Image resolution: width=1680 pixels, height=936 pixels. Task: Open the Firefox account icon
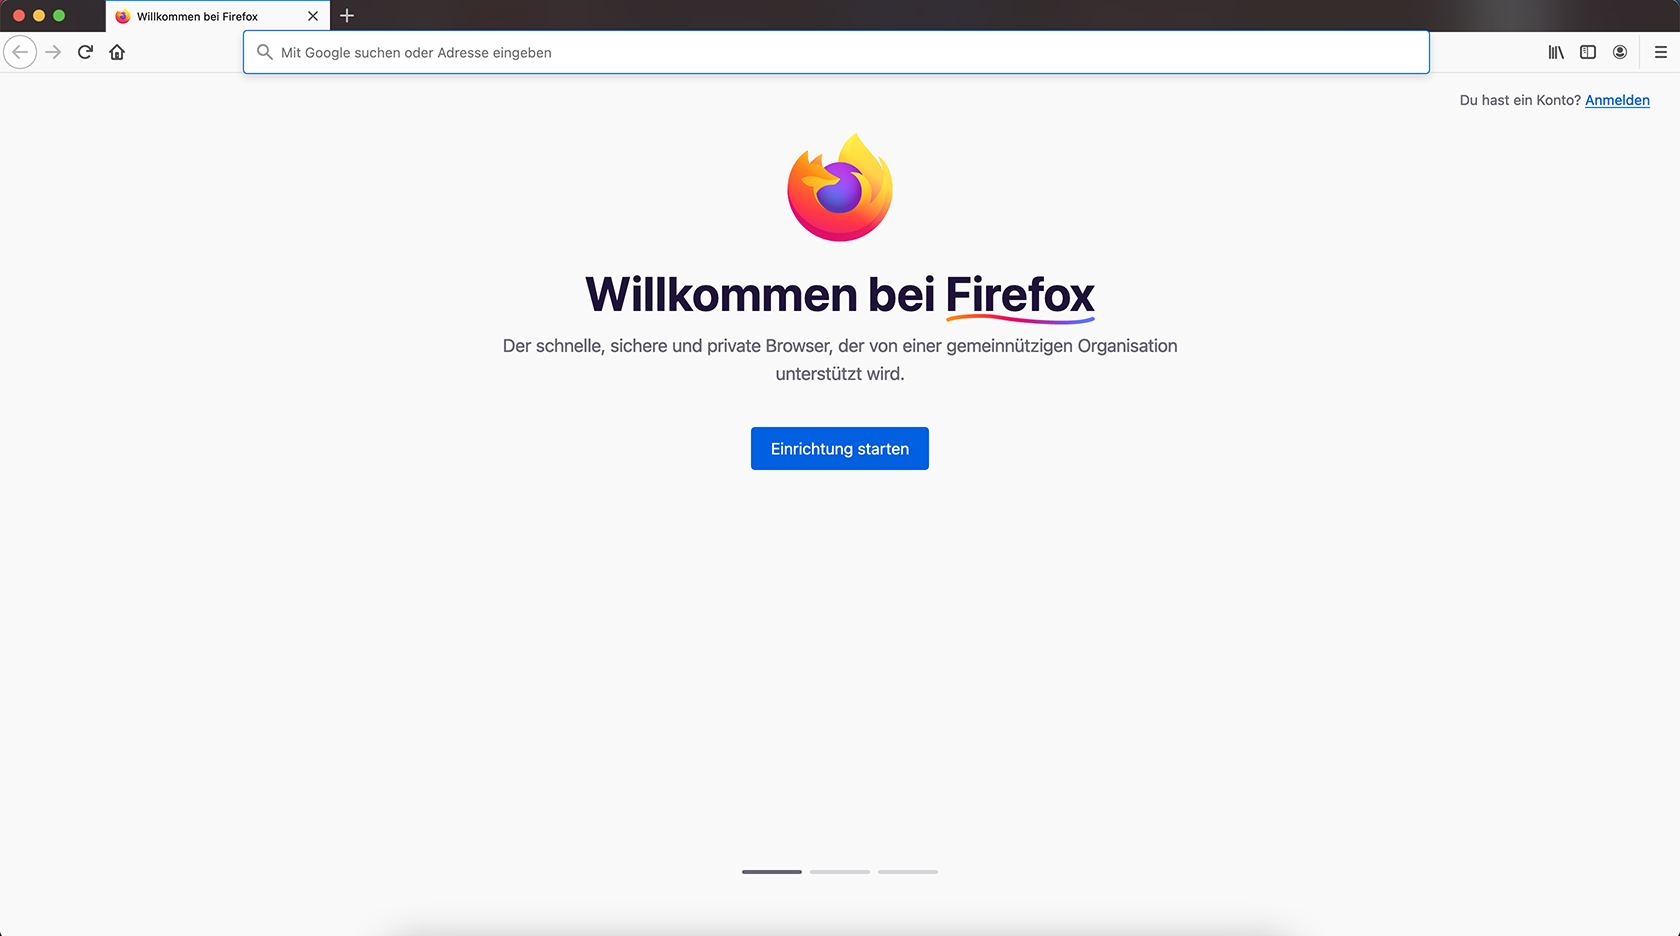click(1620, 52)
